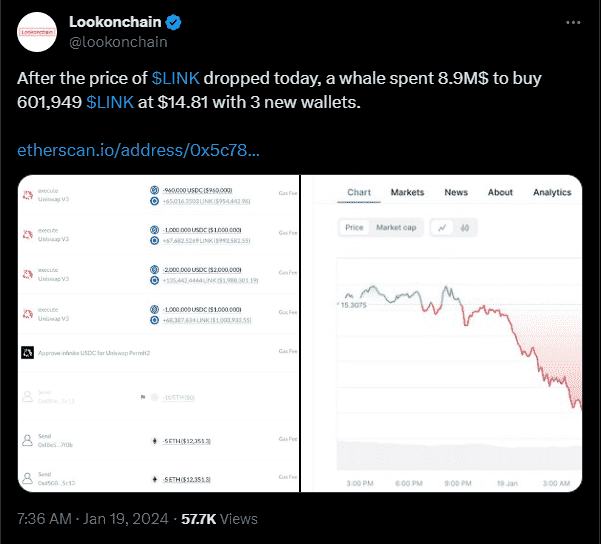Click the Lookonchain profile avatar
This screenshot has height=544, width=601.
[x=39, y=31]
